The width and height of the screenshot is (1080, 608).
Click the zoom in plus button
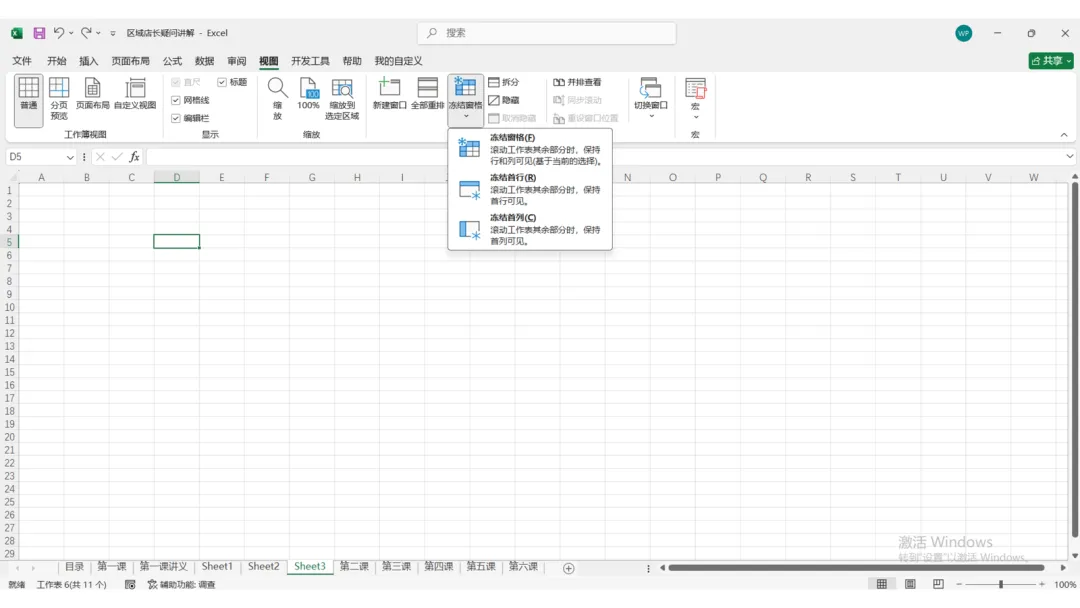pos(1041,585)
